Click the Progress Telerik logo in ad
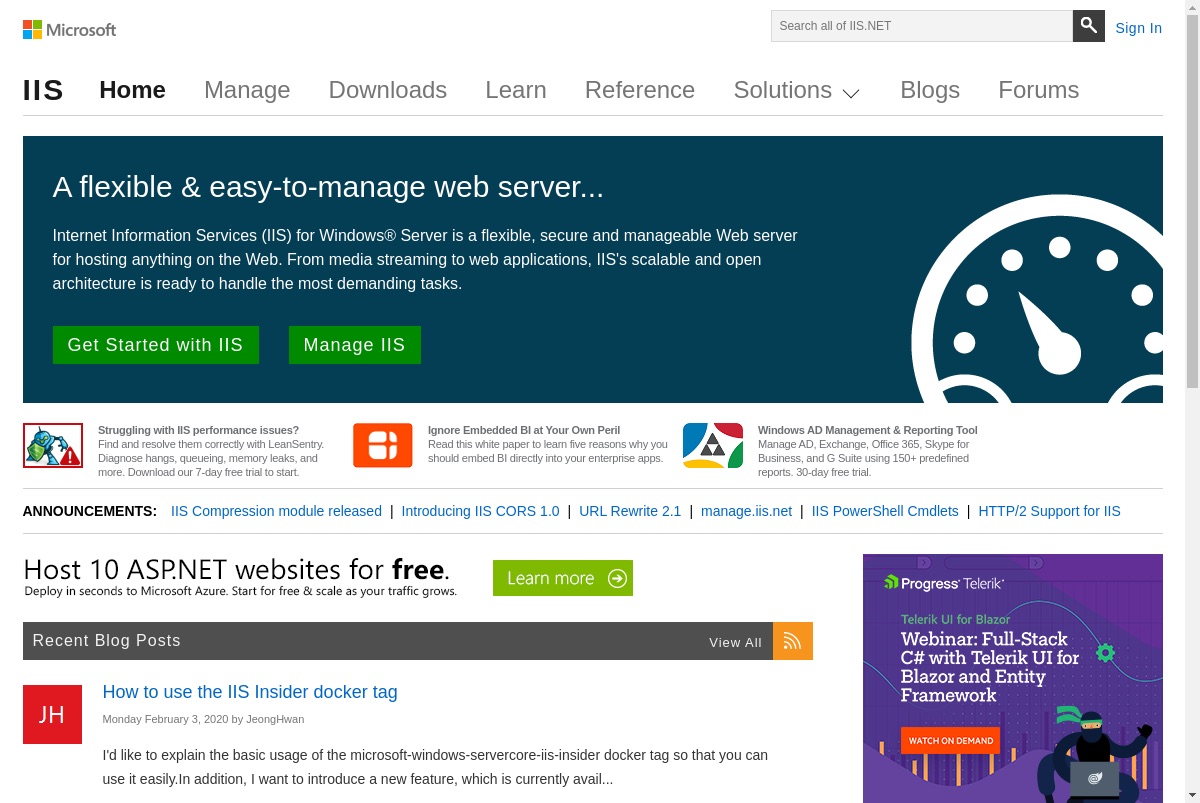This screenshot has height=803, width=1200. tap(944, 583)
